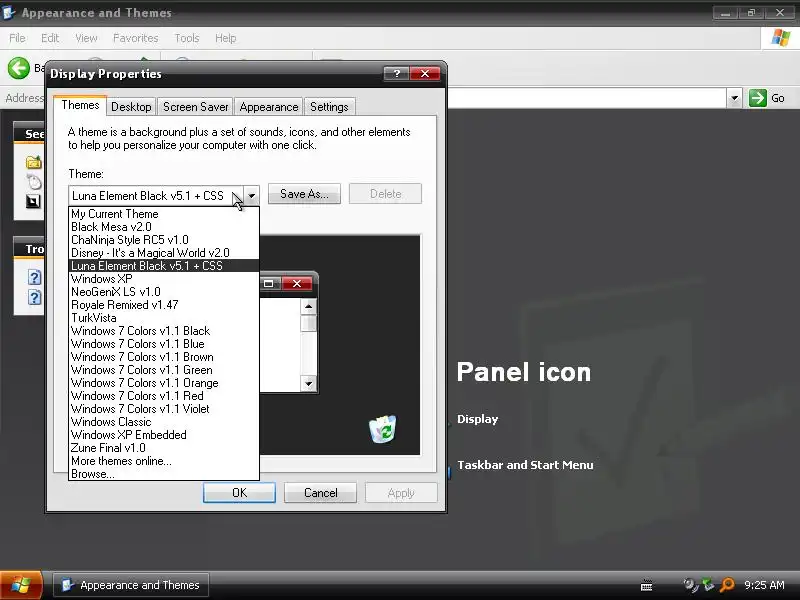Select Zune Final v1.0 theme
This screenshot has height=600, width=800.
(x=164, y=448)
